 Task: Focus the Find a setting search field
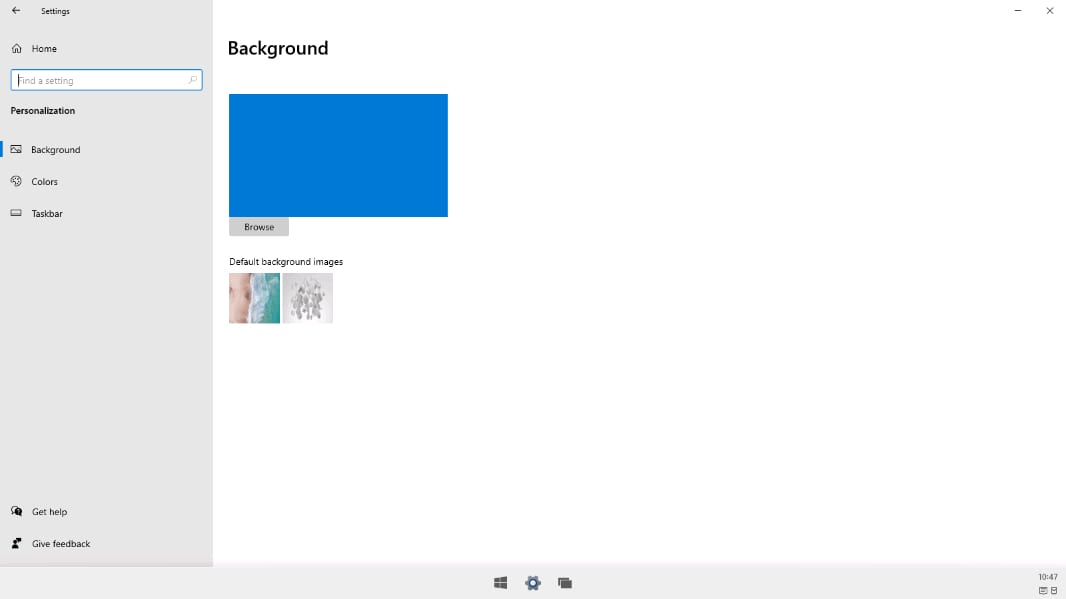point(100,80)
